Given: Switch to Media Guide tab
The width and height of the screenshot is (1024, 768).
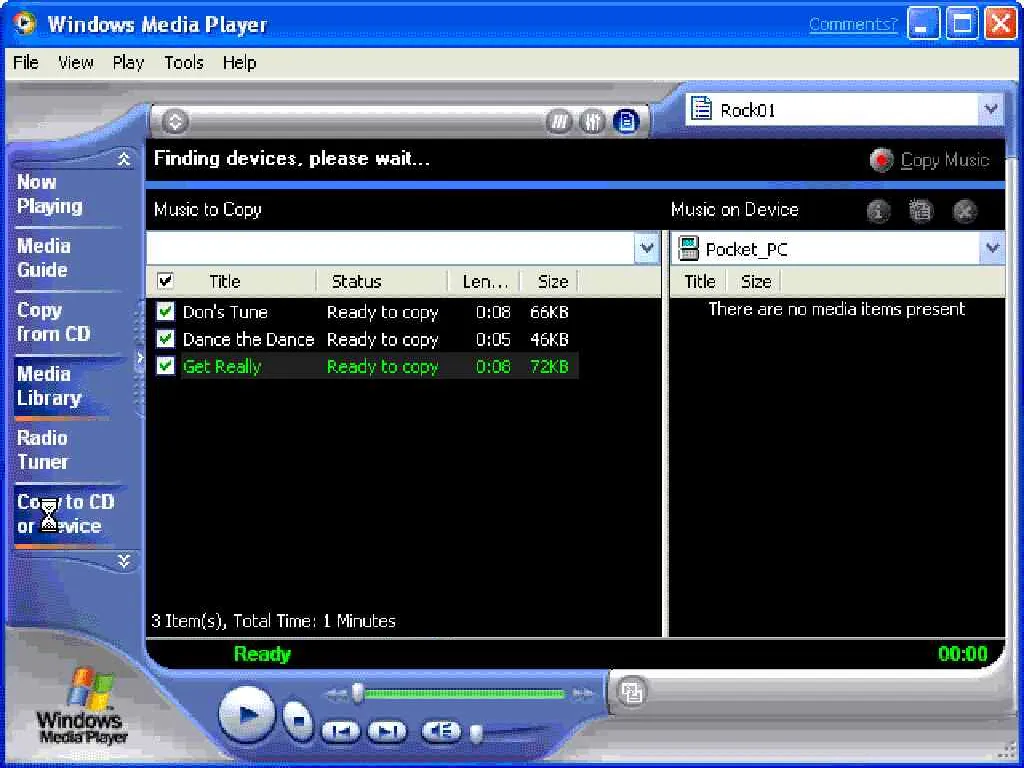Looking at the screenshot, I should click(69, 258).
